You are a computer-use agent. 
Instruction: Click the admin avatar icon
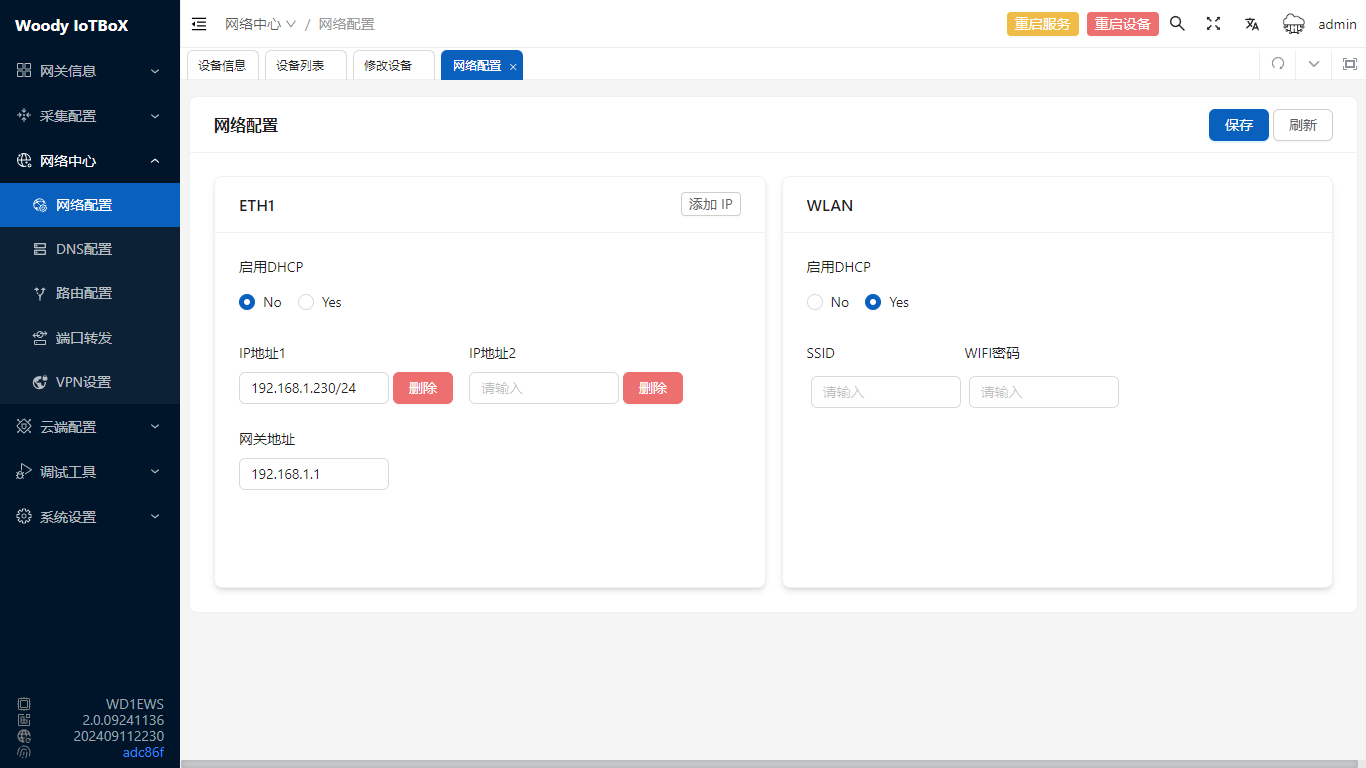coord(1294,24)
